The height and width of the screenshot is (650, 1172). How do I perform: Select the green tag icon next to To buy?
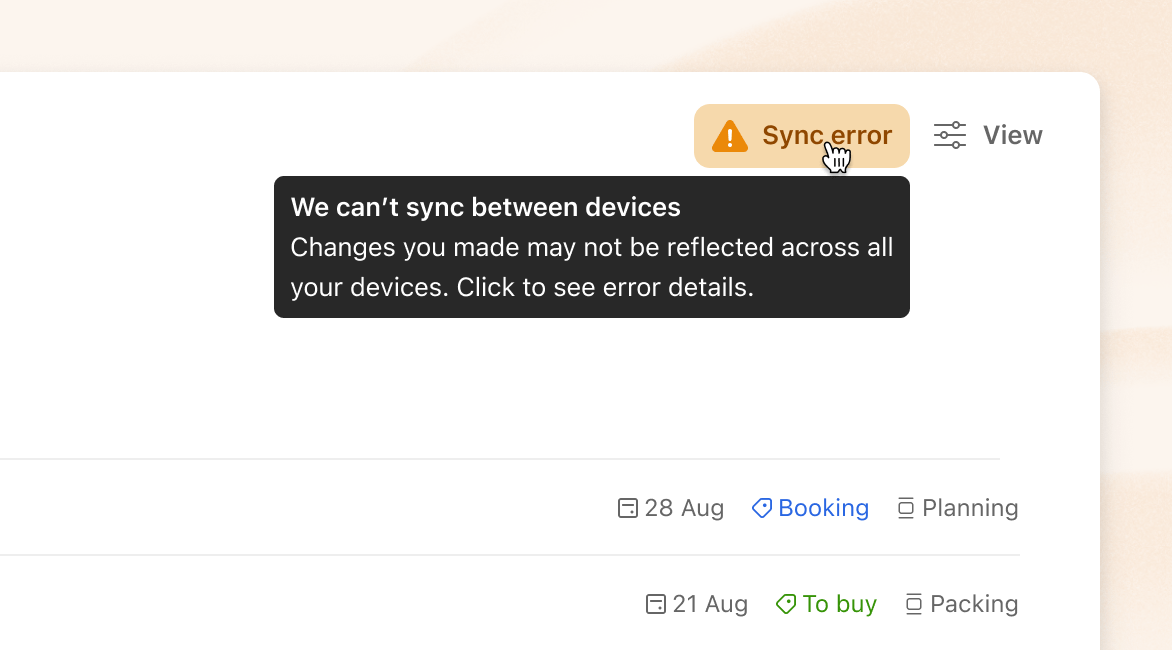787,603
